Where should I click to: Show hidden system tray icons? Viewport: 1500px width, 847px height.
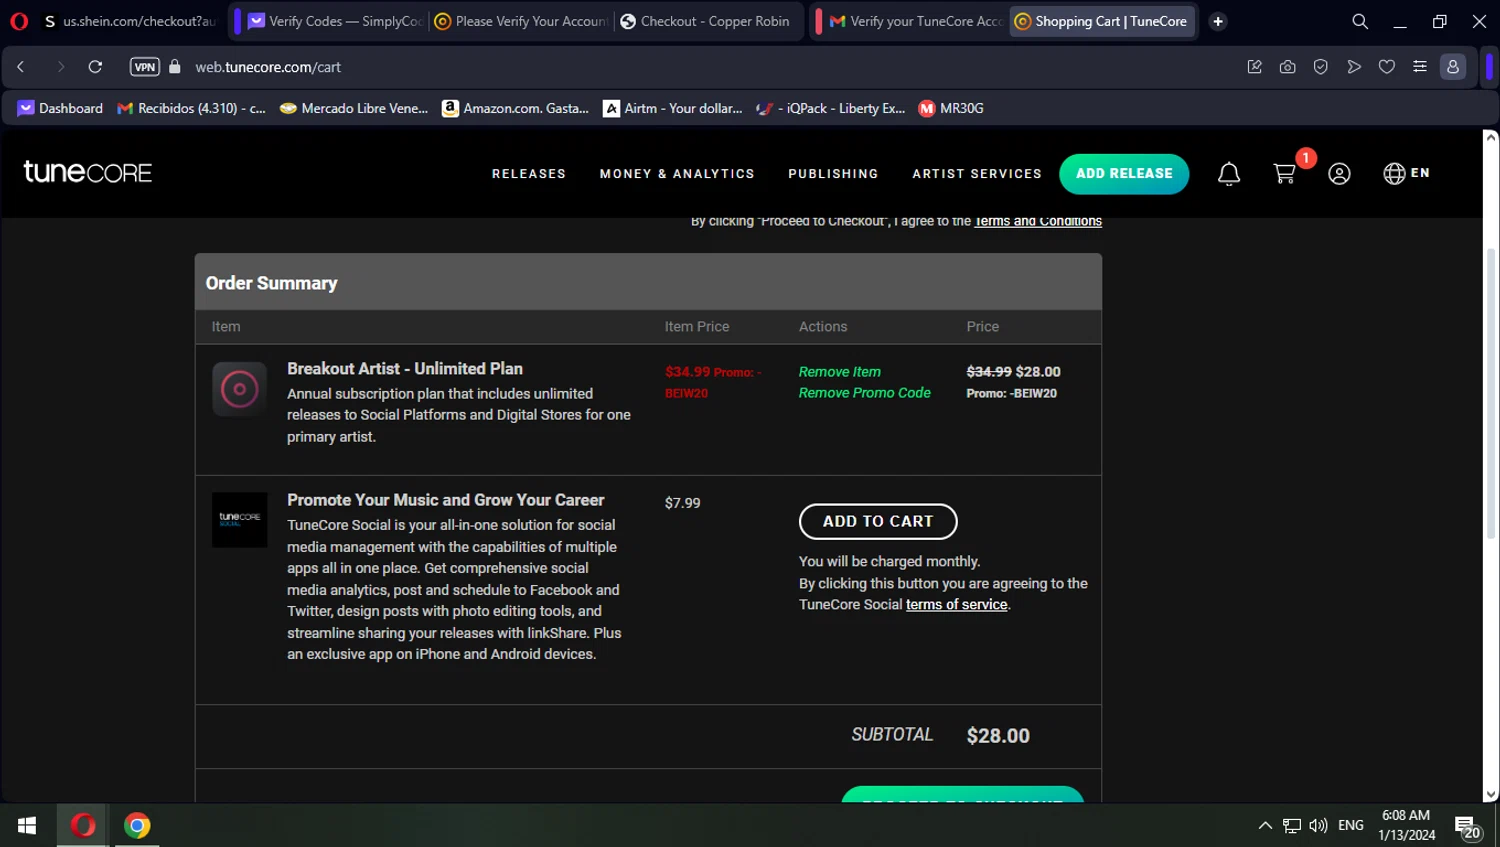(1265, 826)
